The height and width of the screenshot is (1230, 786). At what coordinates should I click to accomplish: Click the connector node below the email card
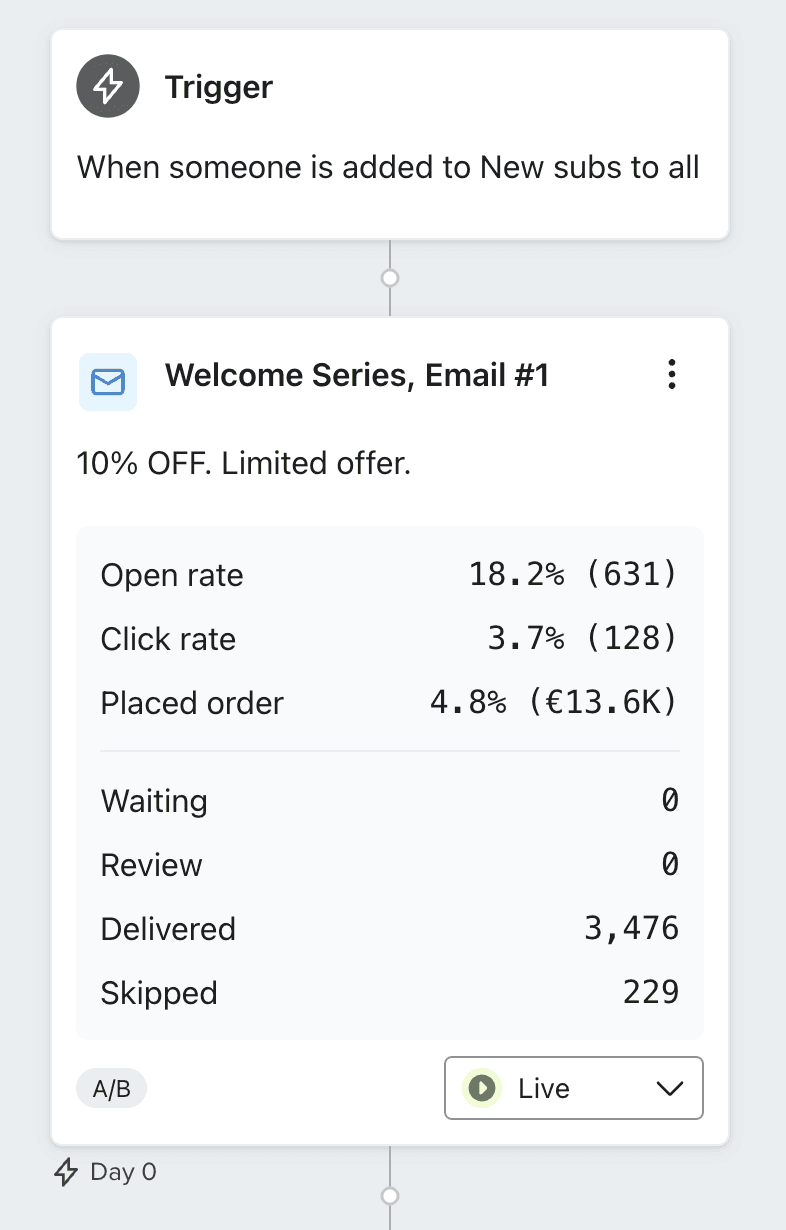[390, 1196]
